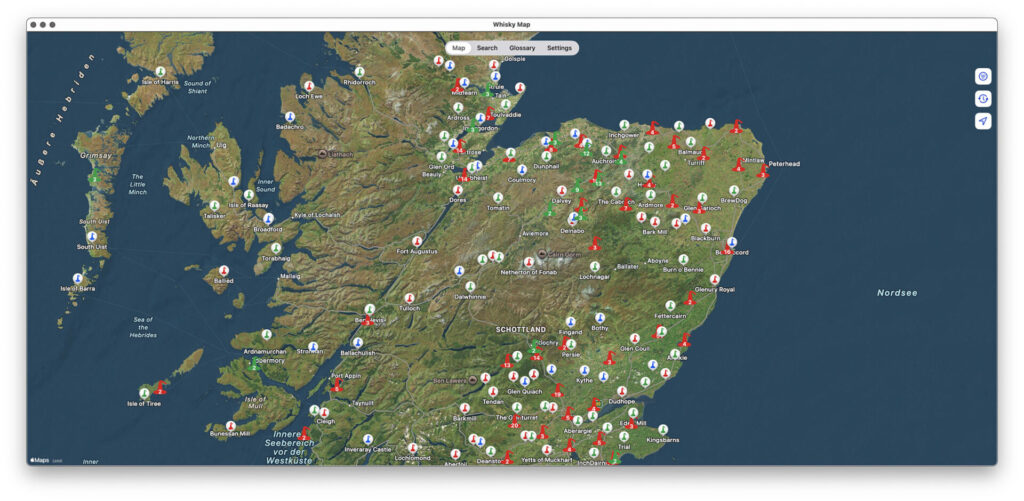
Task: Select the Map tab
Action: [458, 48]
